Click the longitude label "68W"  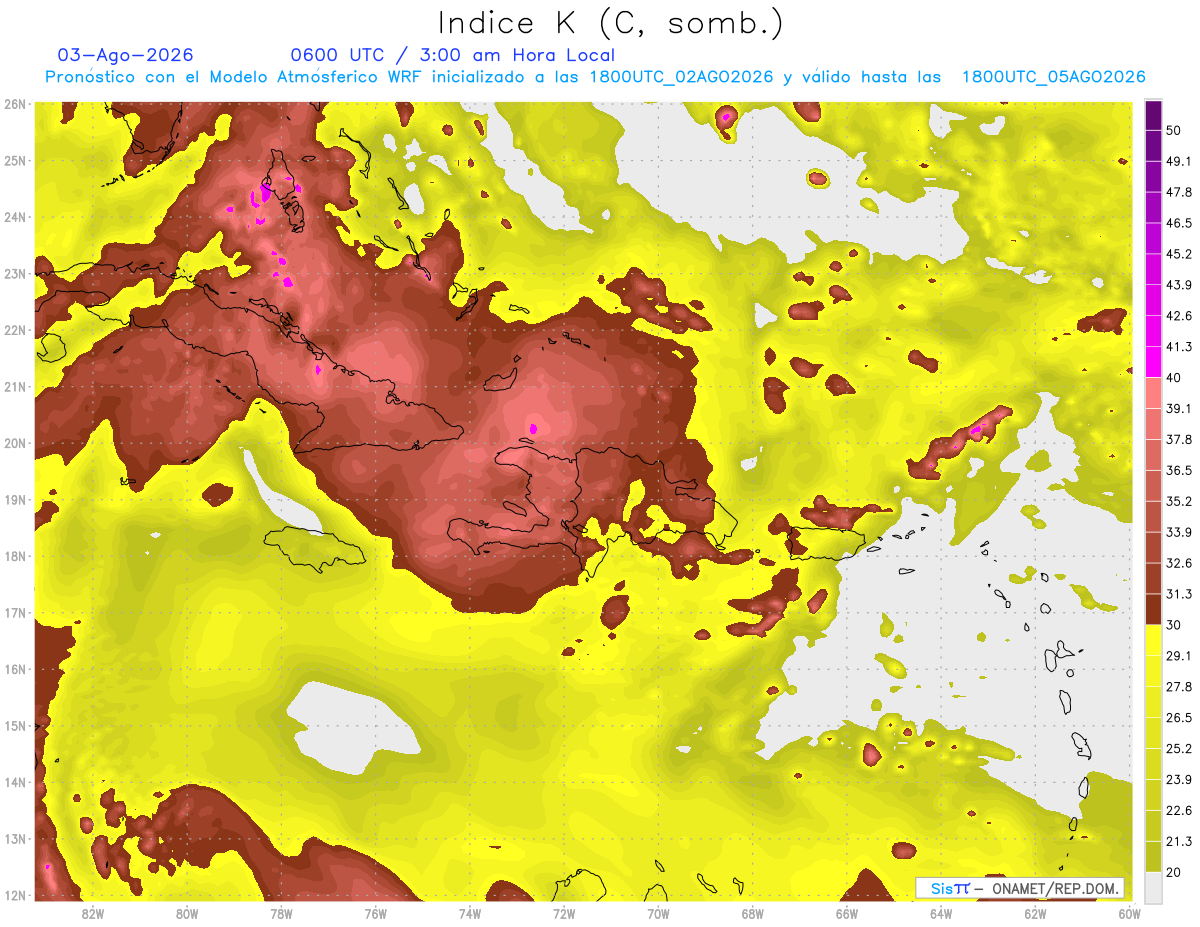click(x=752, y=913)
